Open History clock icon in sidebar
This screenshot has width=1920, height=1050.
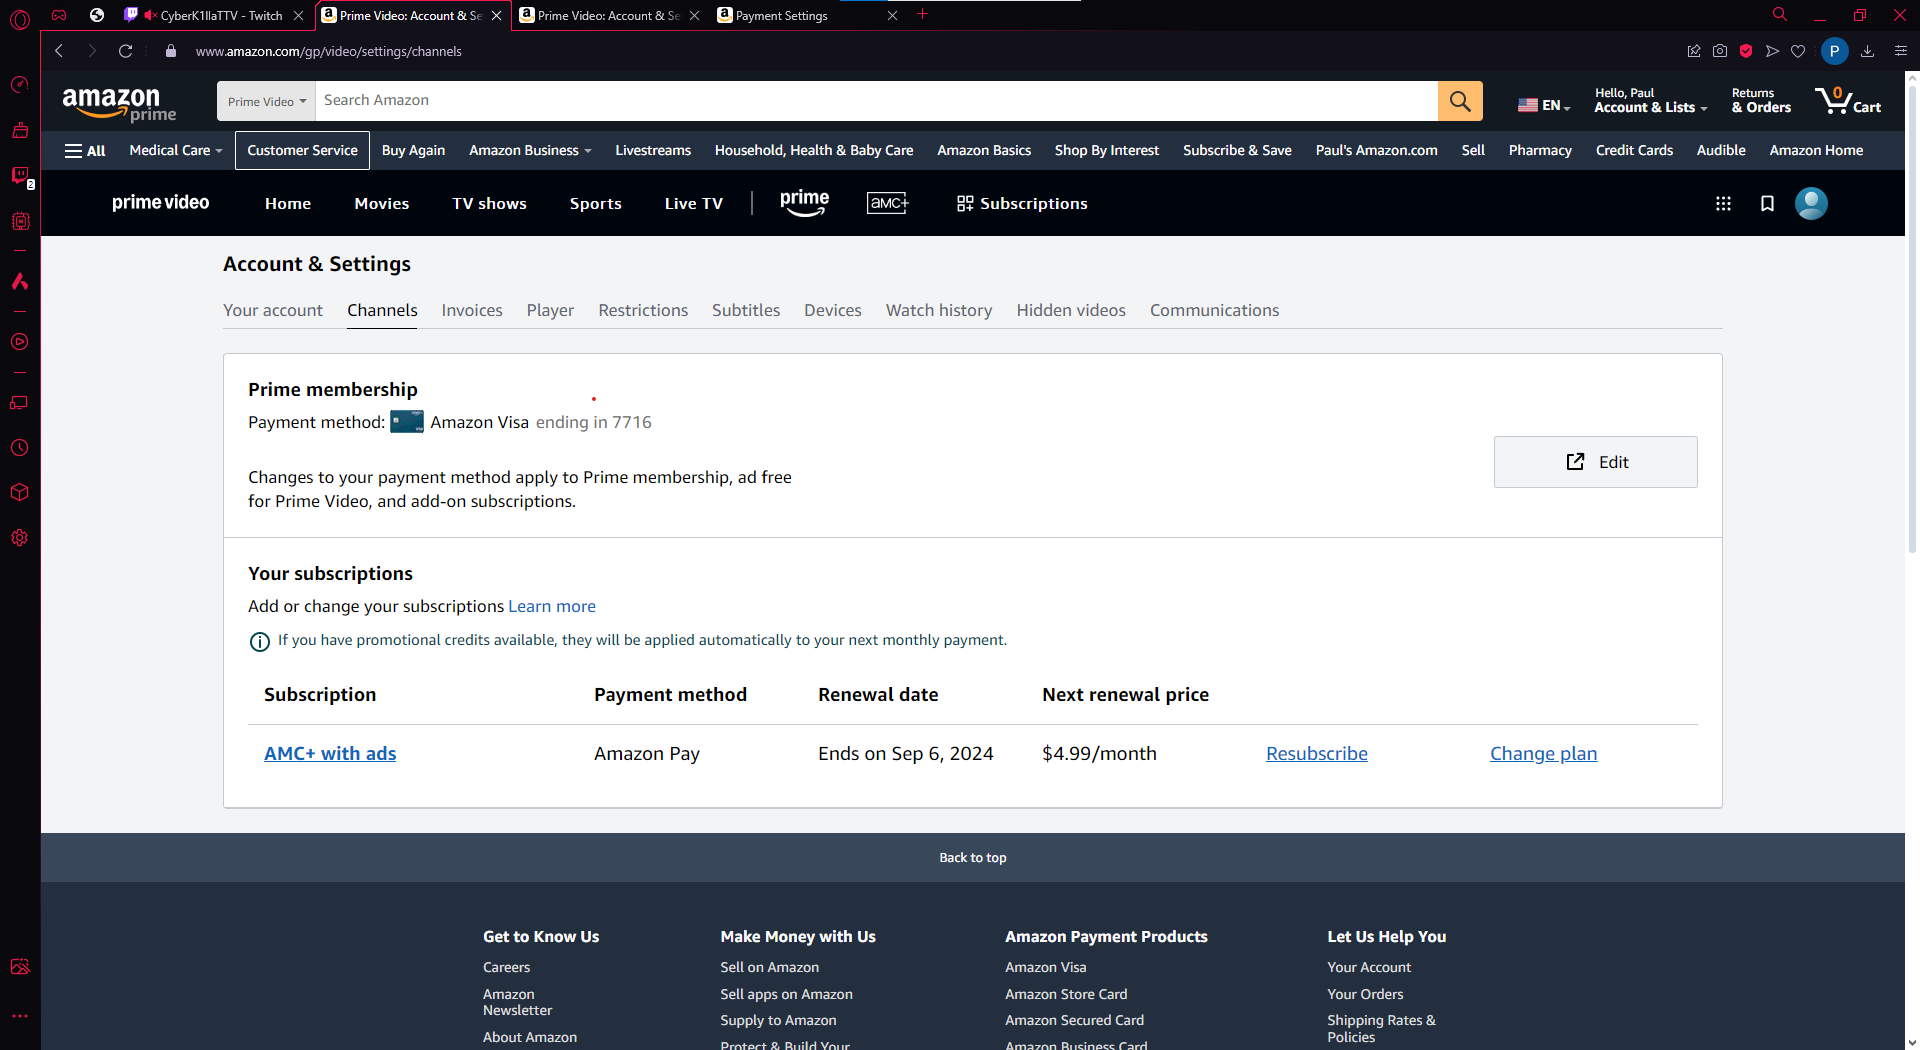(20, 447)
